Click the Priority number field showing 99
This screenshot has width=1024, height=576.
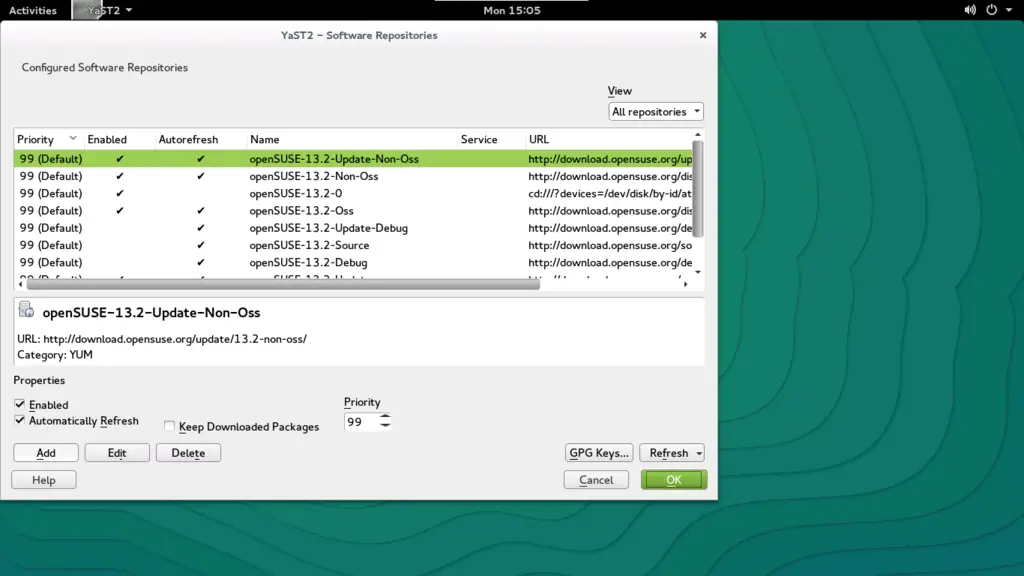(362, 422)
